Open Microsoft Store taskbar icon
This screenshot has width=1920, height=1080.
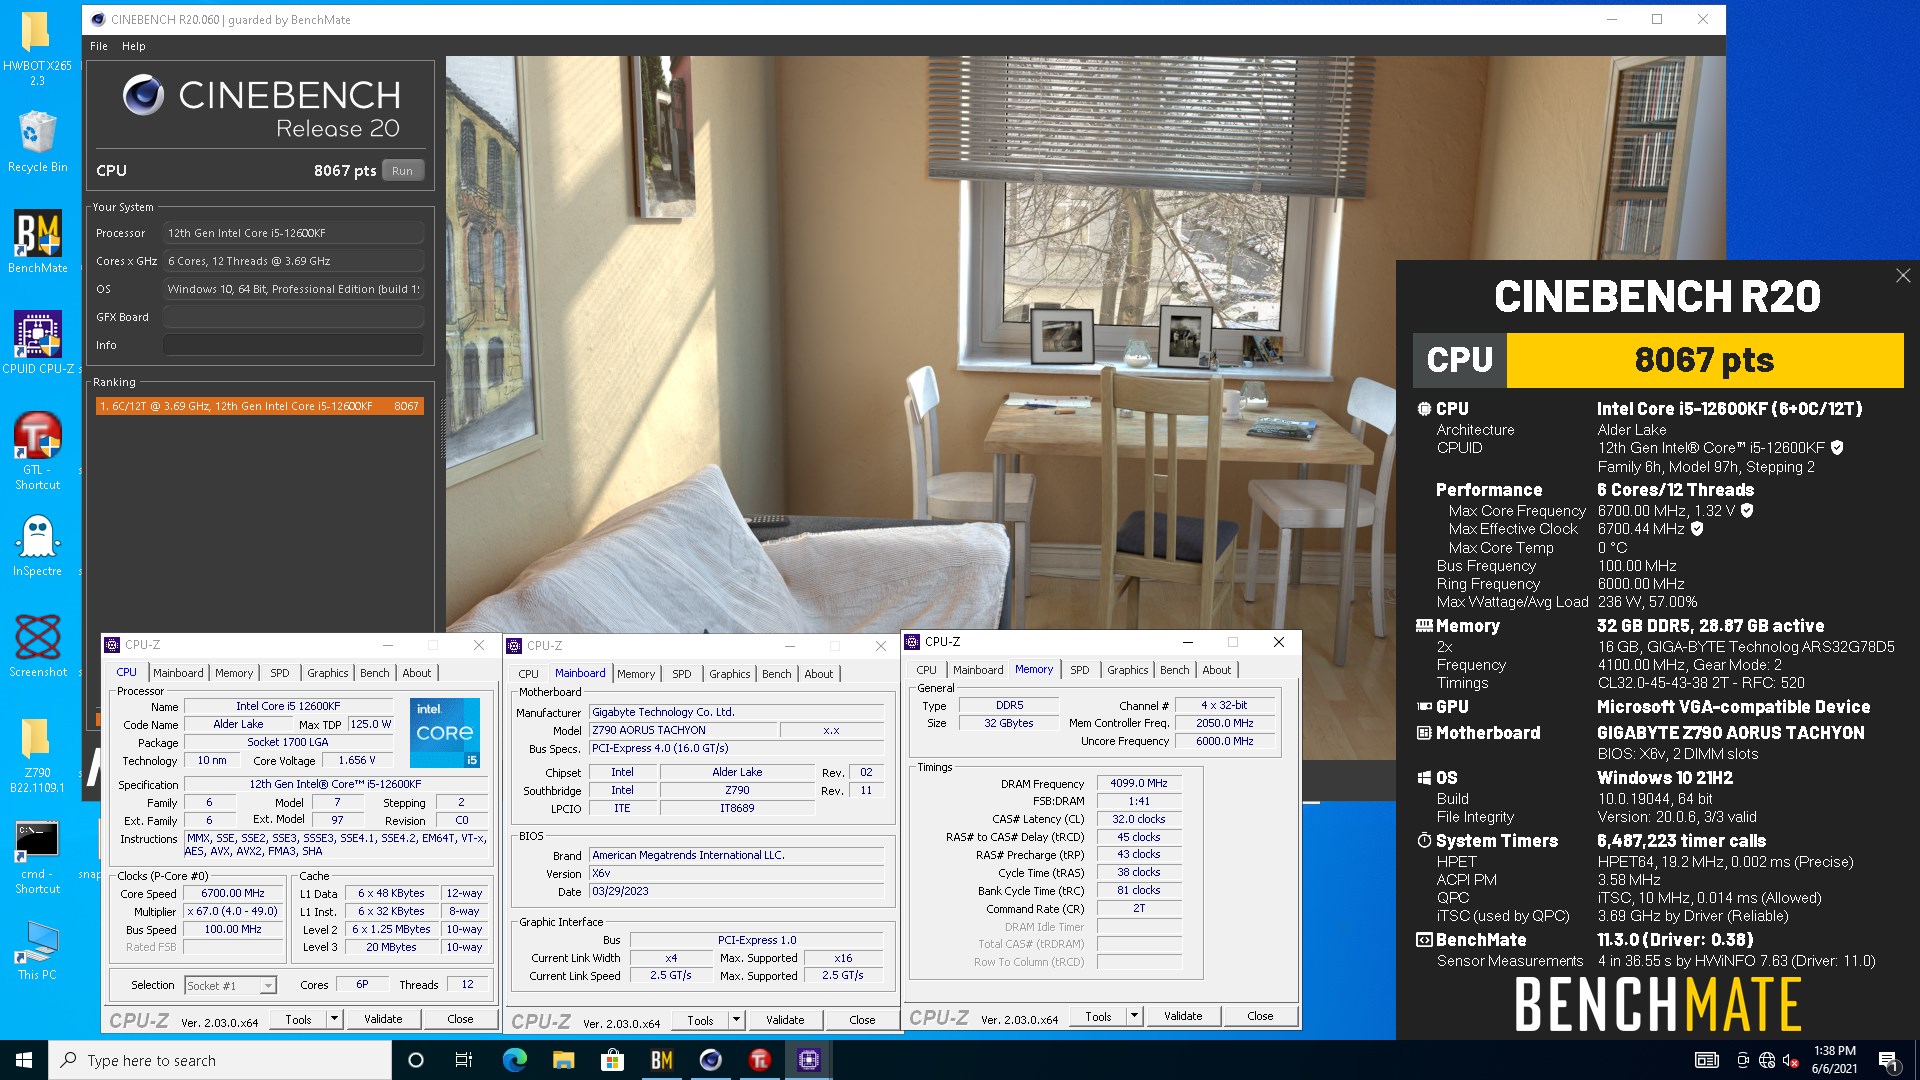pyautogui.click(x=612, y=1060)
